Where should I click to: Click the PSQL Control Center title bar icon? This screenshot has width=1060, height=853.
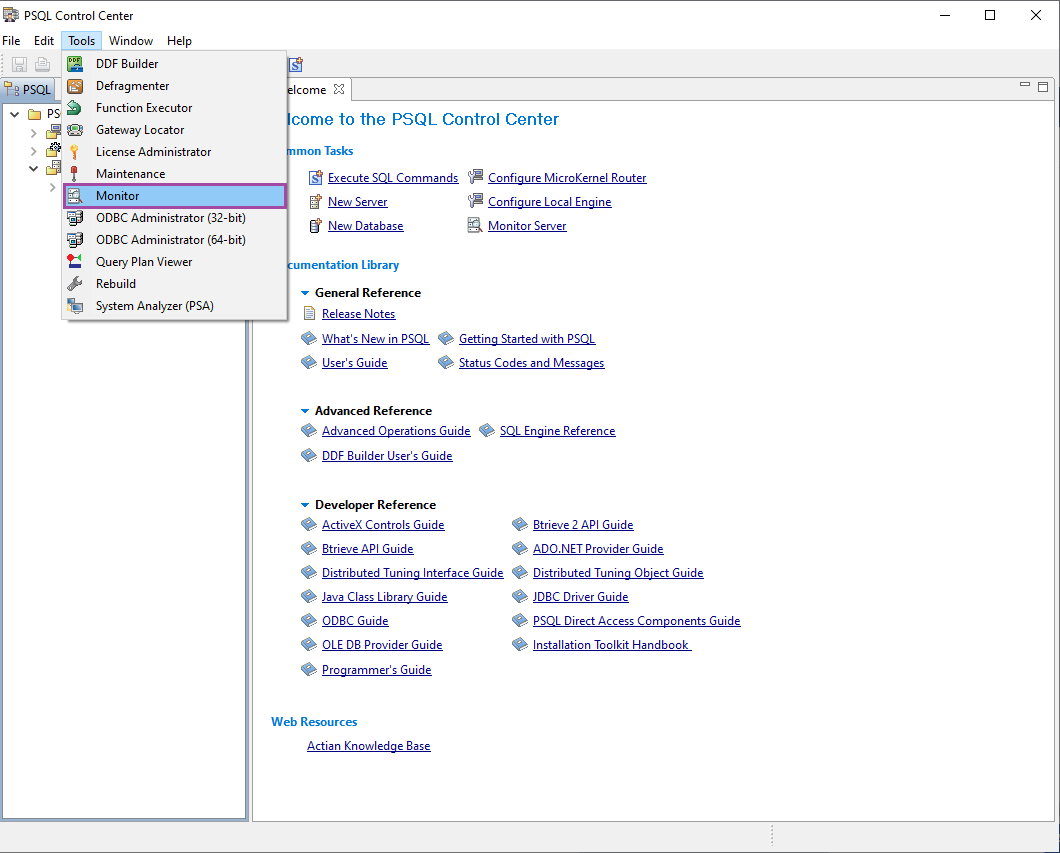[11, 15]
